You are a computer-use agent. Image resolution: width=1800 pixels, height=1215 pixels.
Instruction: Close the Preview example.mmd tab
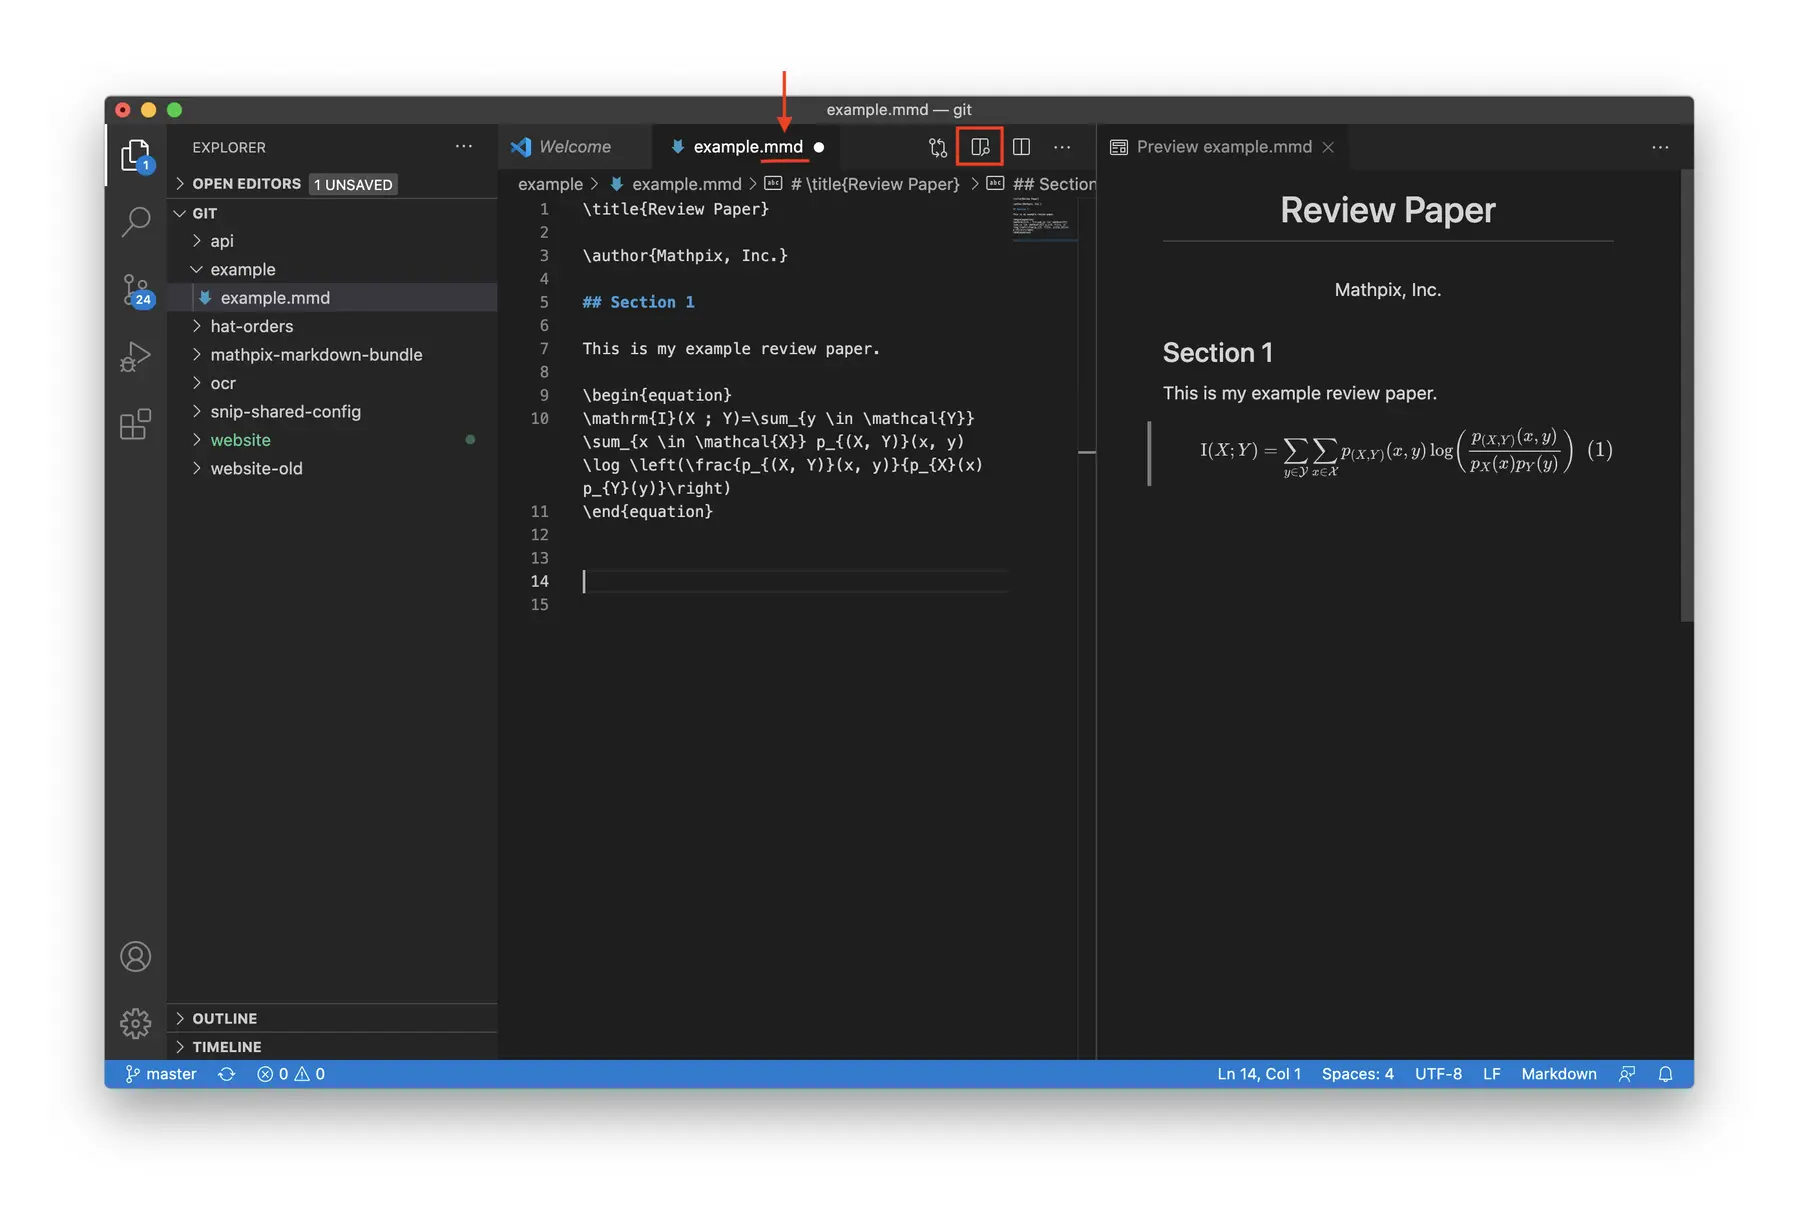1328,147
